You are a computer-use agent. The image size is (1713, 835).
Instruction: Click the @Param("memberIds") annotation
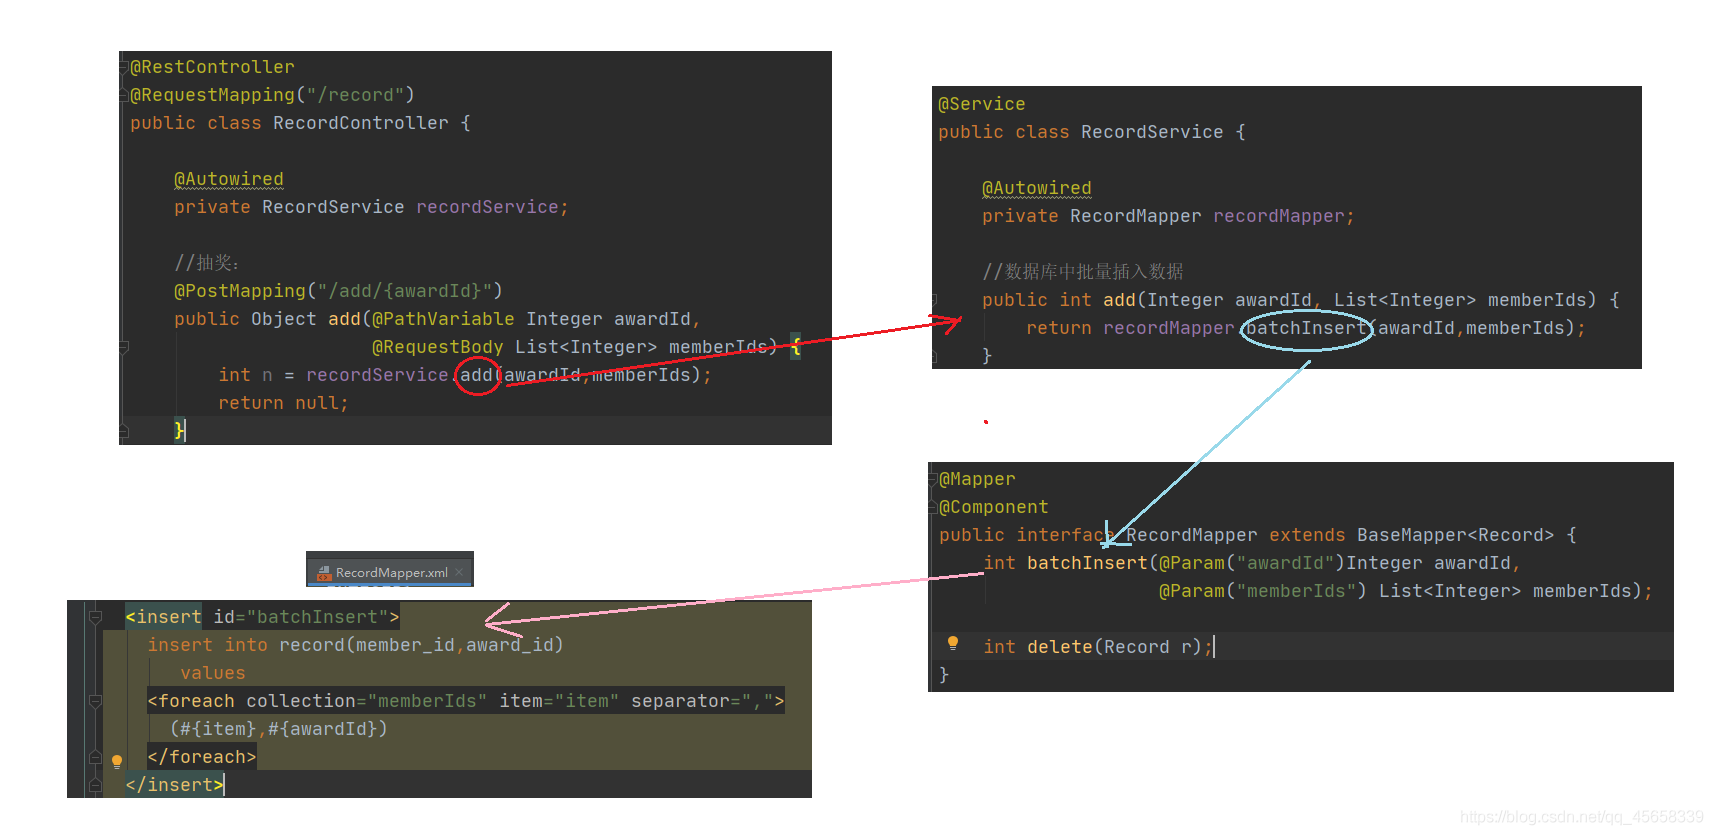tap(1262, 591)
